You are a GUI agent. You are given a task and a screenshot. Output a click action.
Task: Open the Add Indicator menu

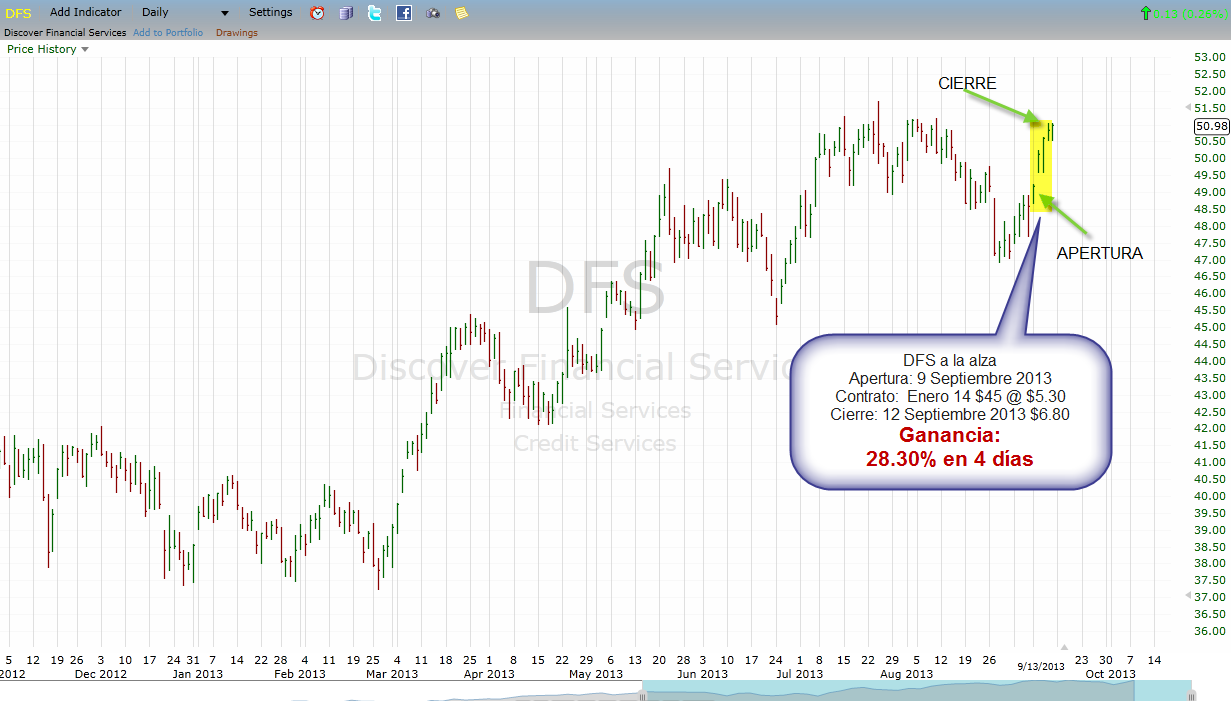(x=86, y=13)
